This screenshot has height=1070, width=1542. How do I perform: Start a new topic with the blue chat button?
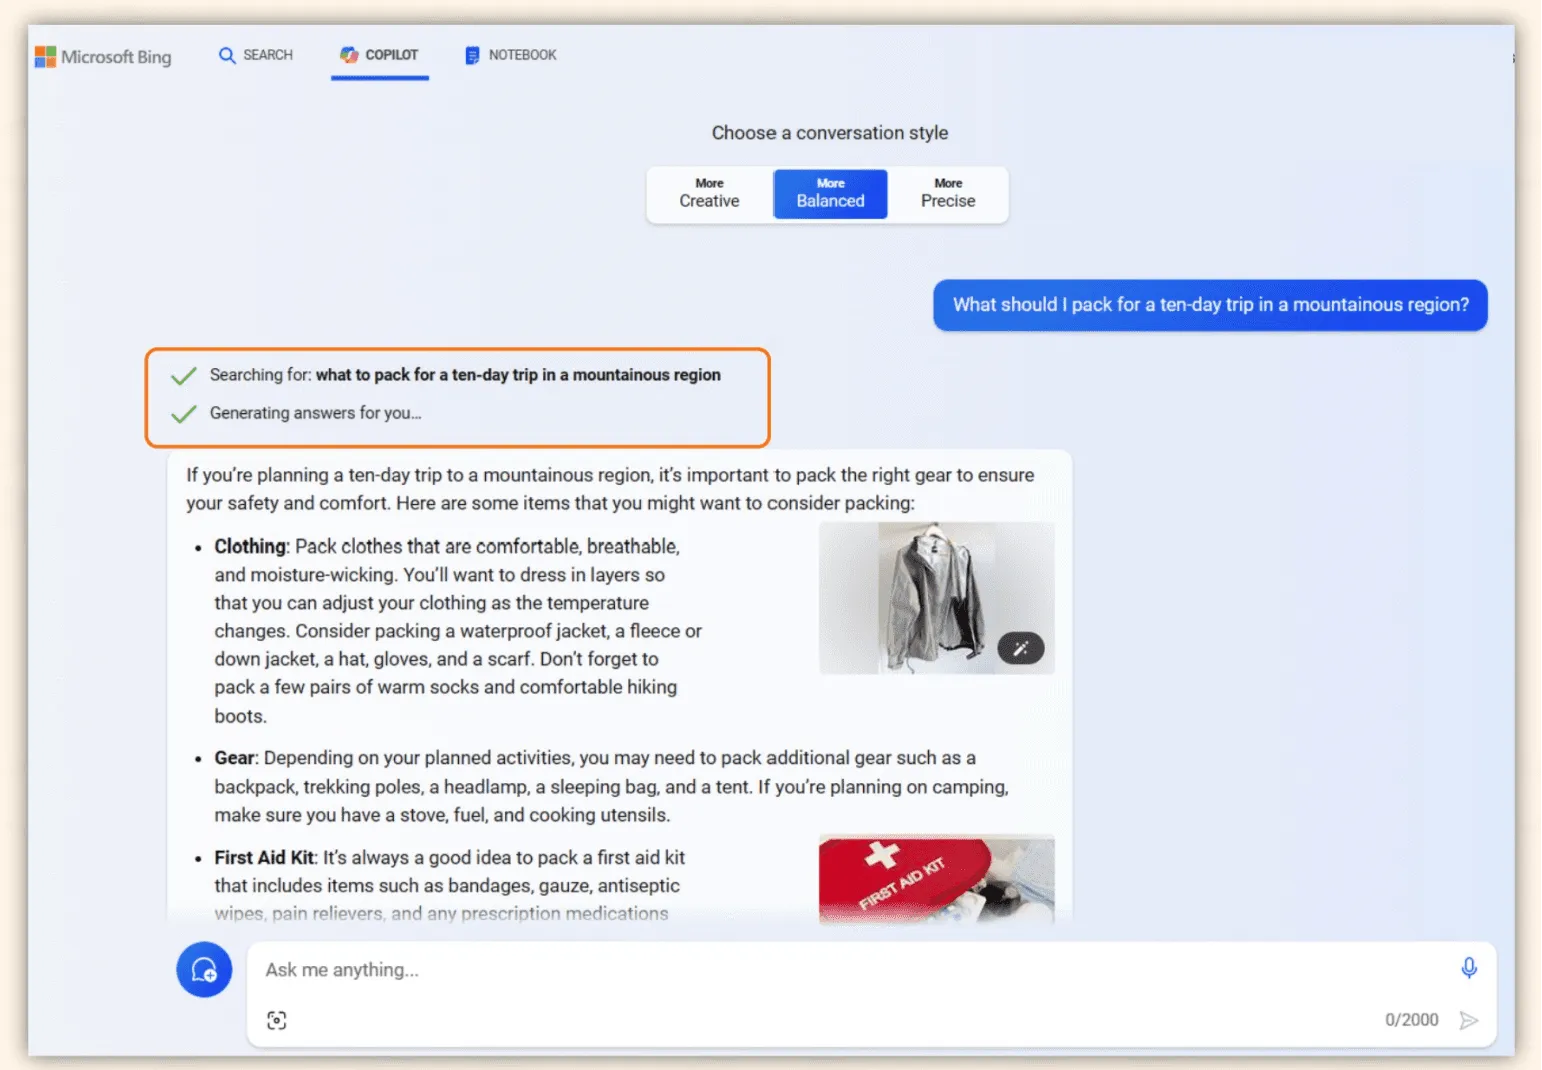pyautogui.click(x=204, y=969)
